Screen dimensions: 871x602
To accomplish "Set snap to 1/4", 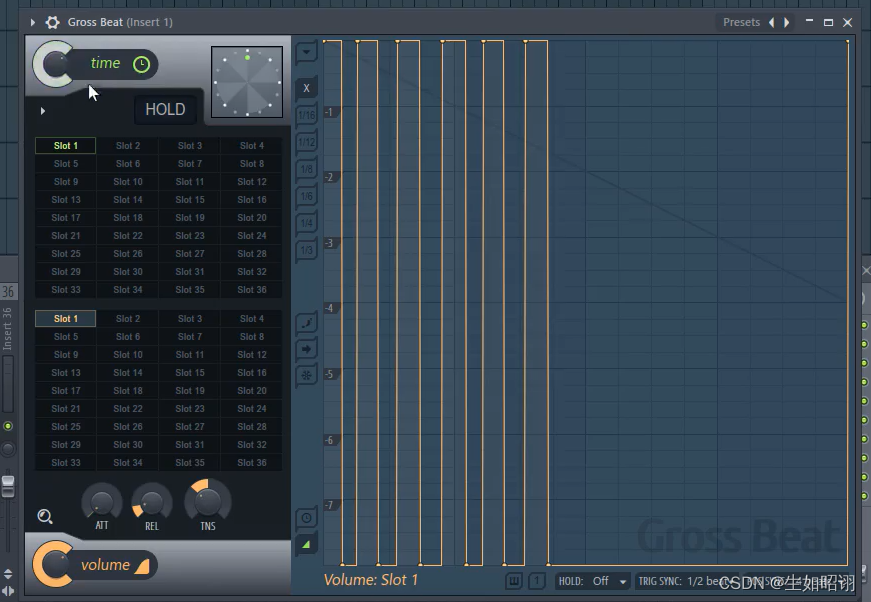I will [306, 223].
